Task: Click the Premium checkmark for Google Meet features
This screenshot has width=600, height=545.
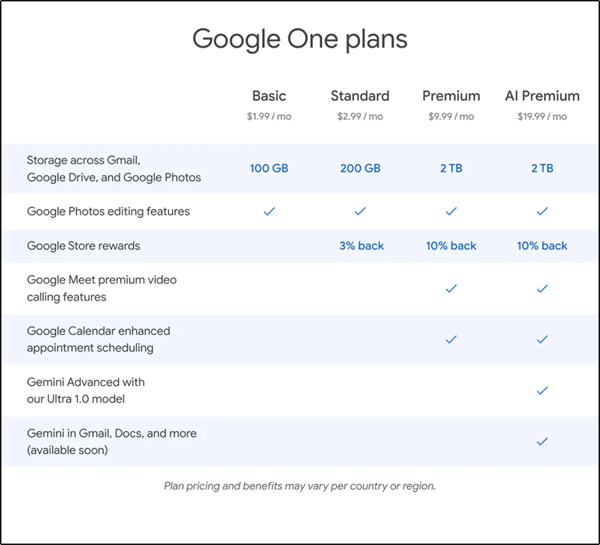Action: [451, 289]
